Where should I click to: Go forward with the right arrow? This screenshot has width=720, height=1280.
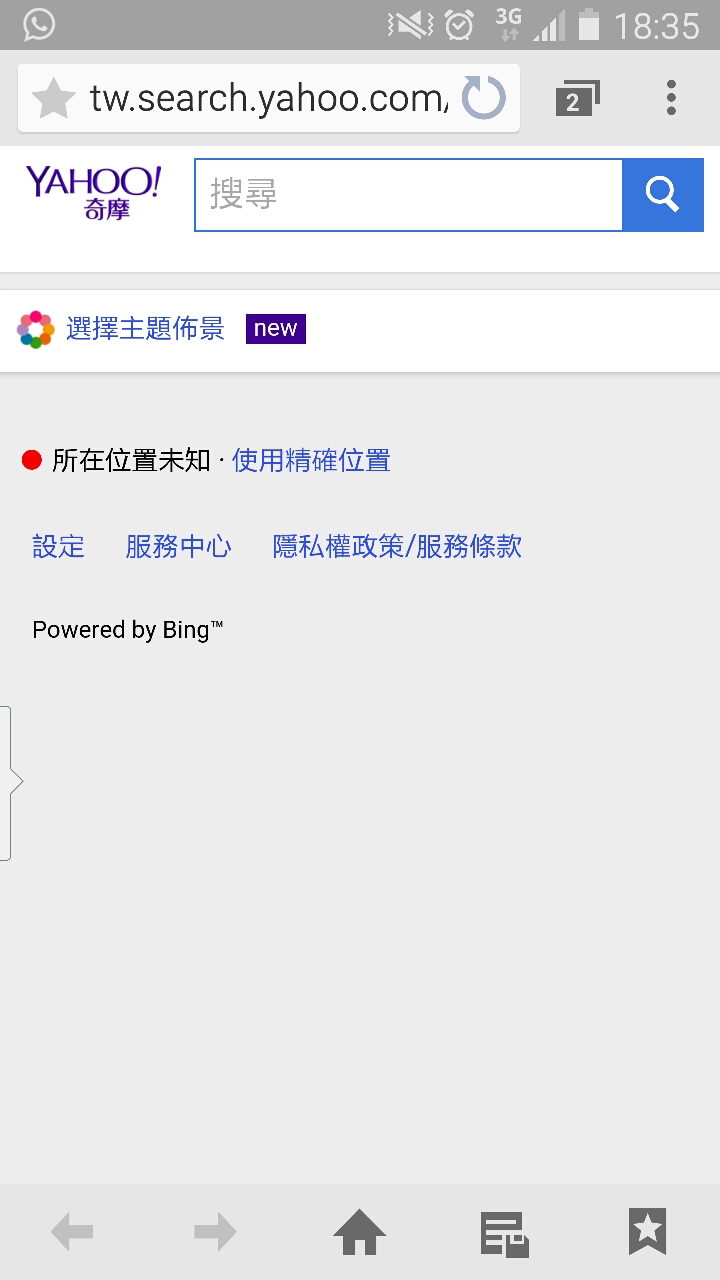pos(216,1232)
